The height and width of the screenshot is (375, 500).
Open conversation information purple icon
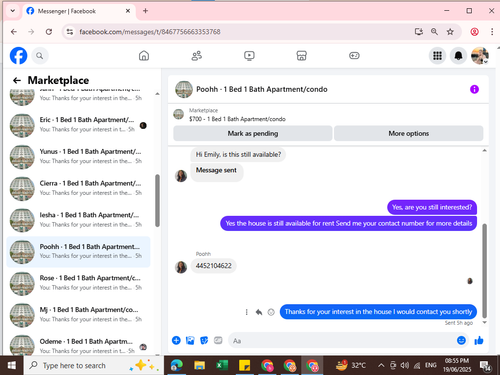tap(474, 89)
